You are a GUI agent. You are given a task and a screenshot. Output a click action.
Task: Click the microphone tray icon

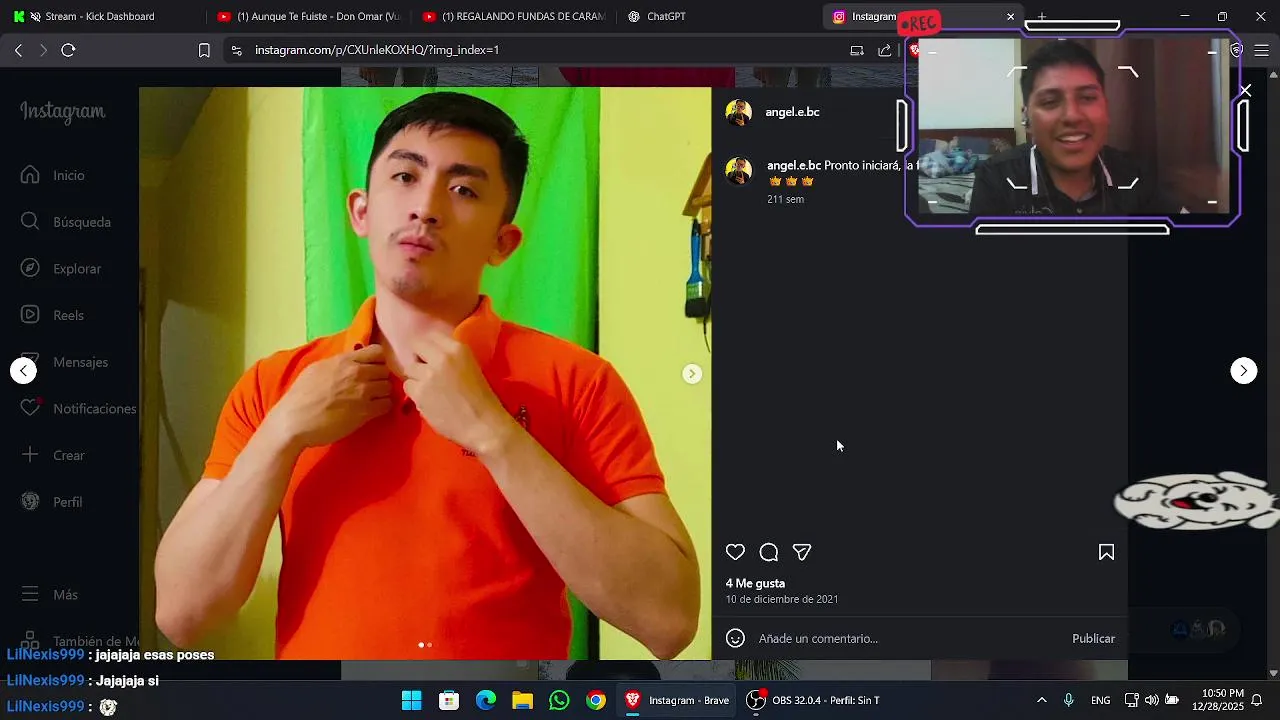click(1069, 700)
